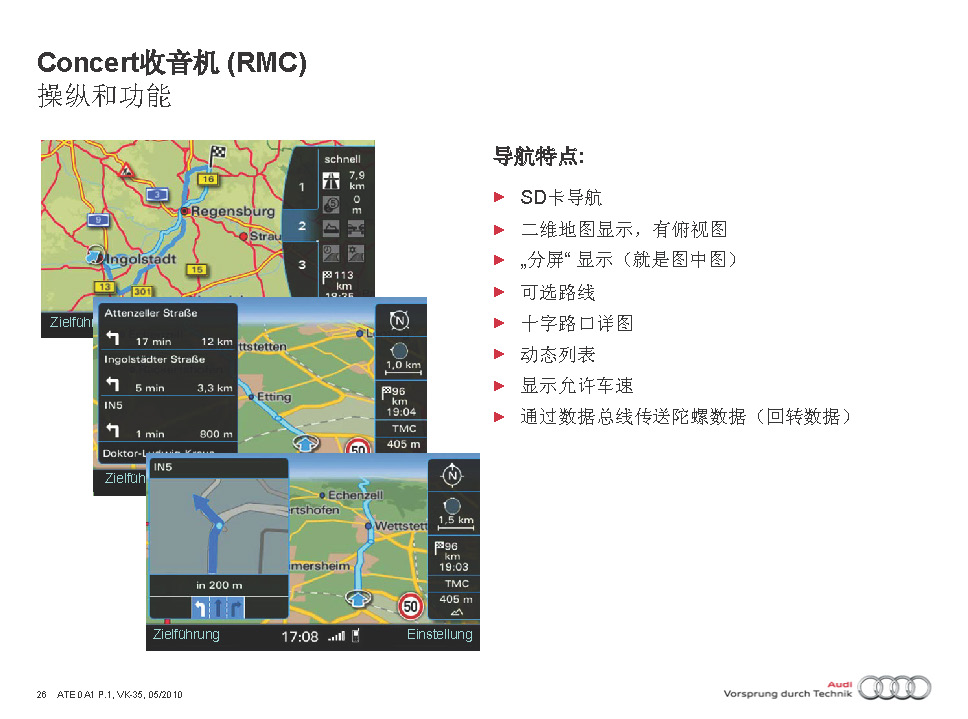Select route option 2
Image resolution: width=968 pixels, height=719 pixels.
(301, 225)
